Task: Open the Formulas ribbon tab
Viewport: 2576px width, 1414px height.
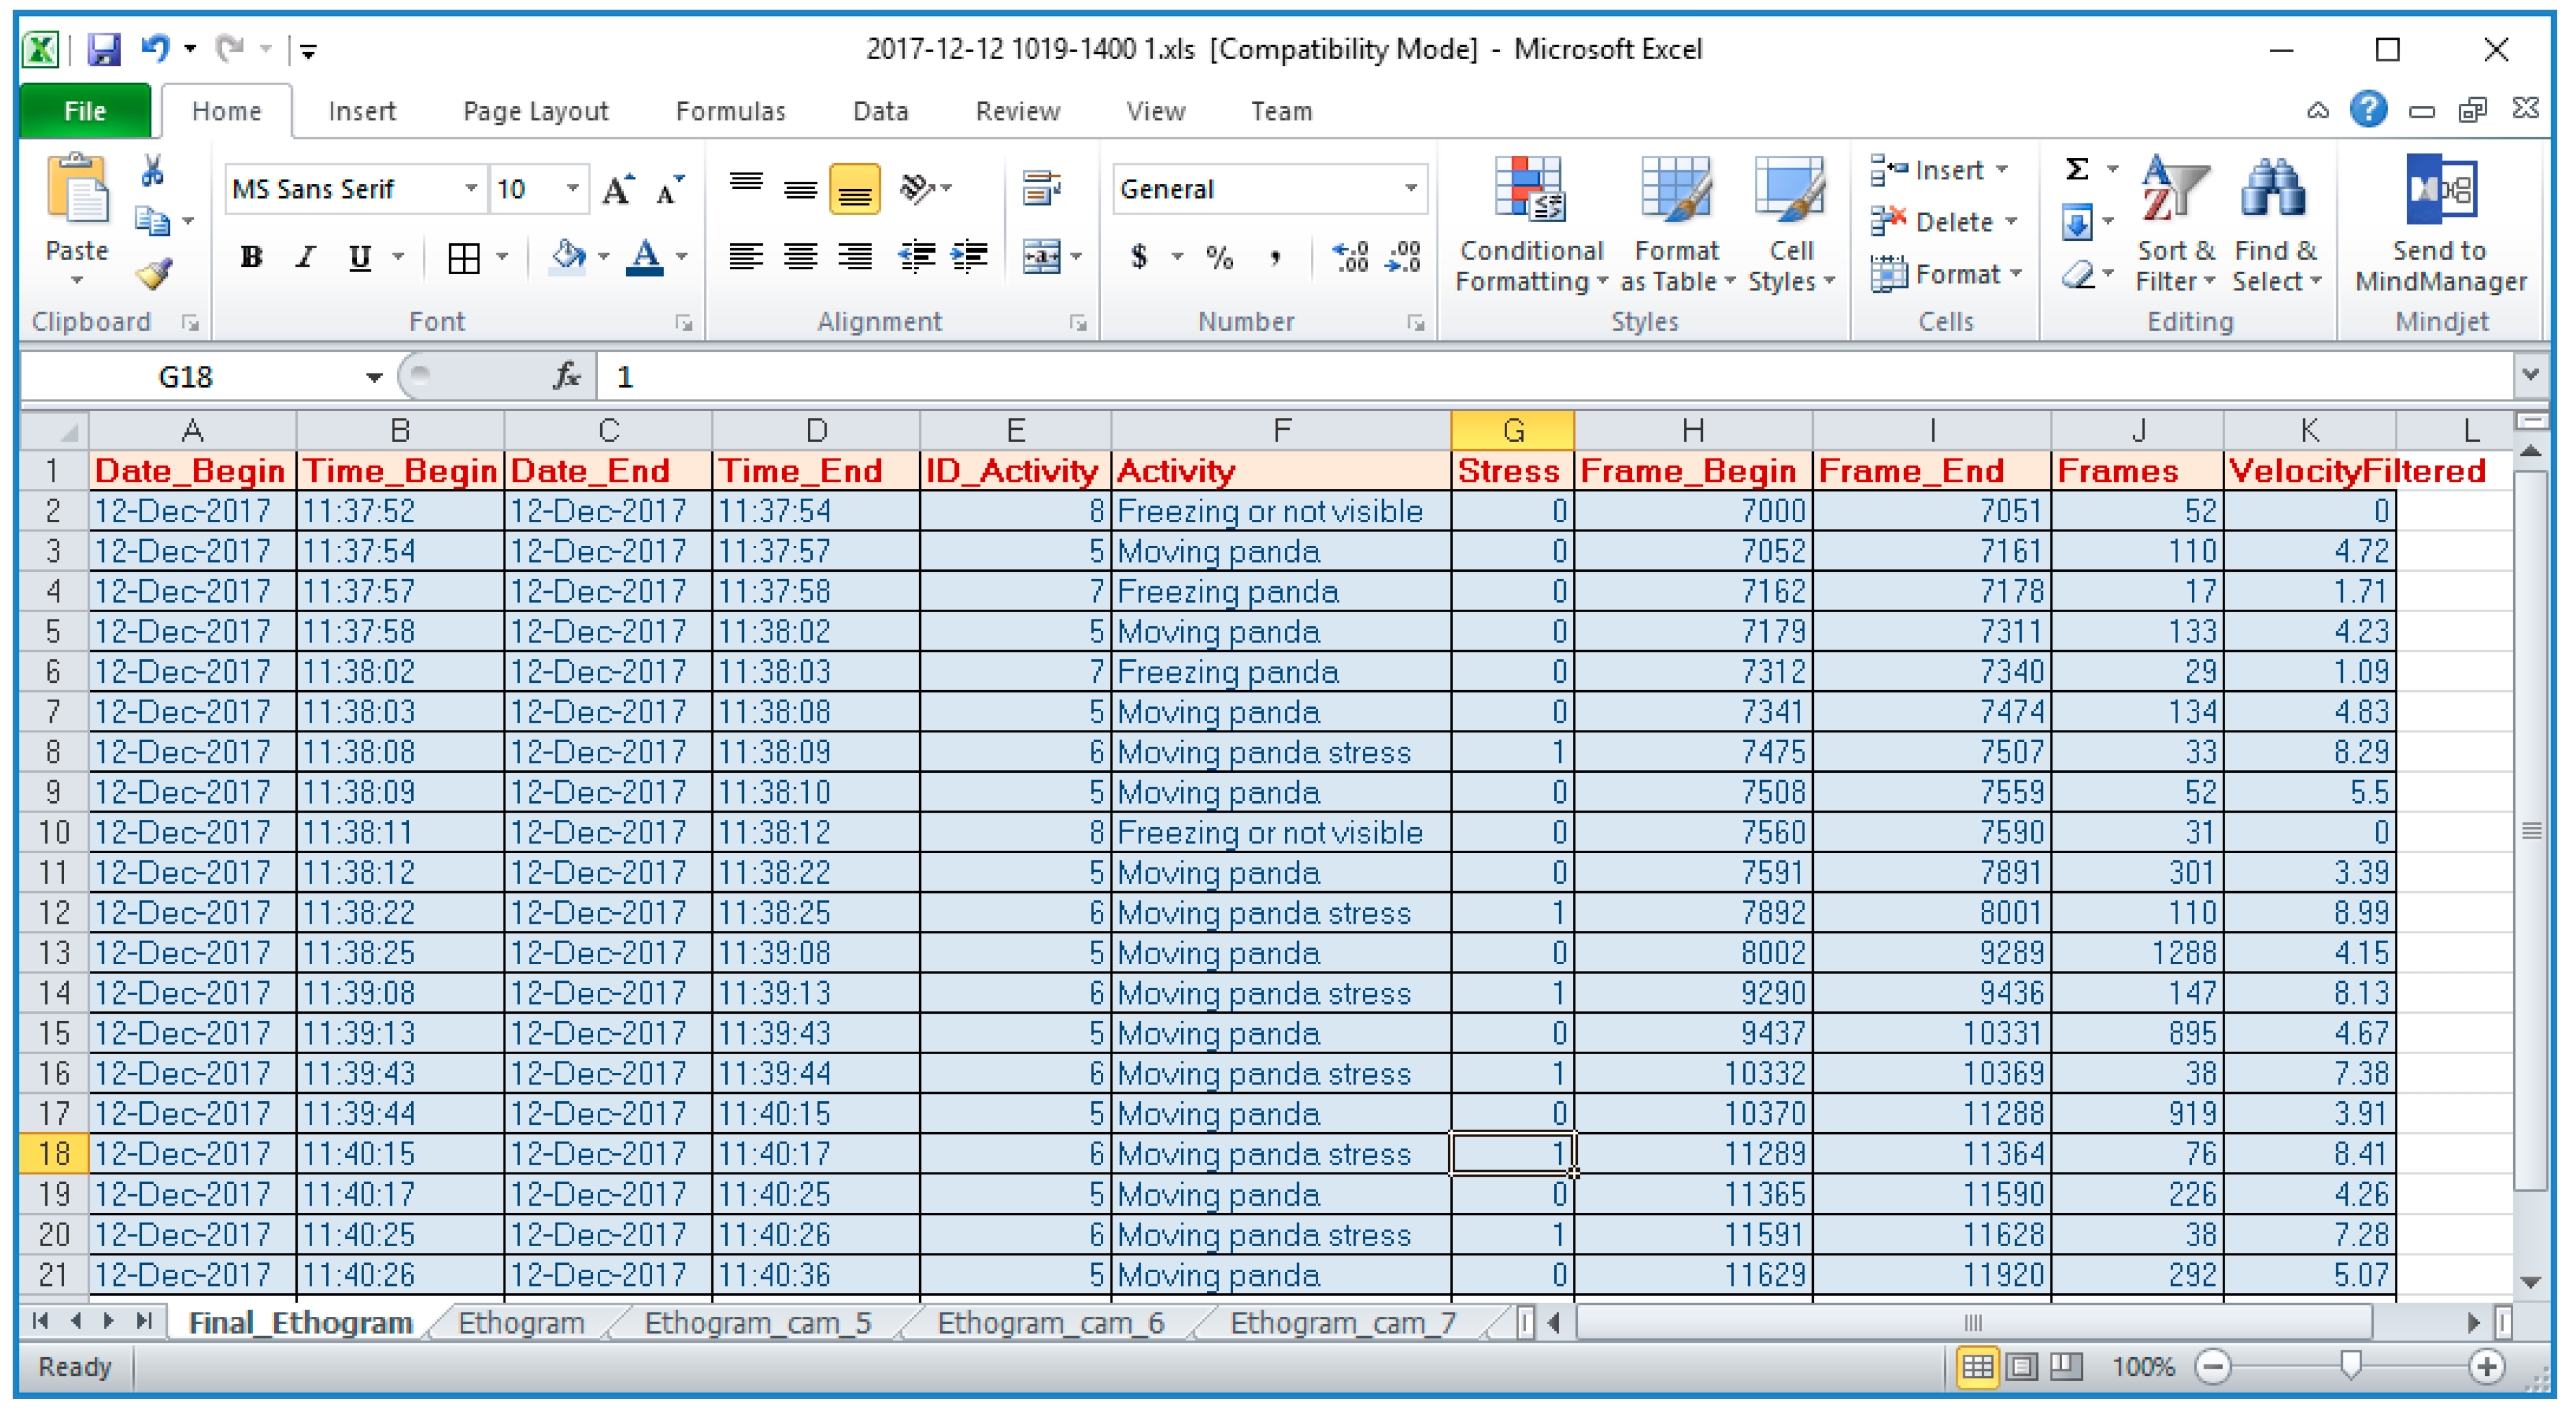Action: (730, 111)
